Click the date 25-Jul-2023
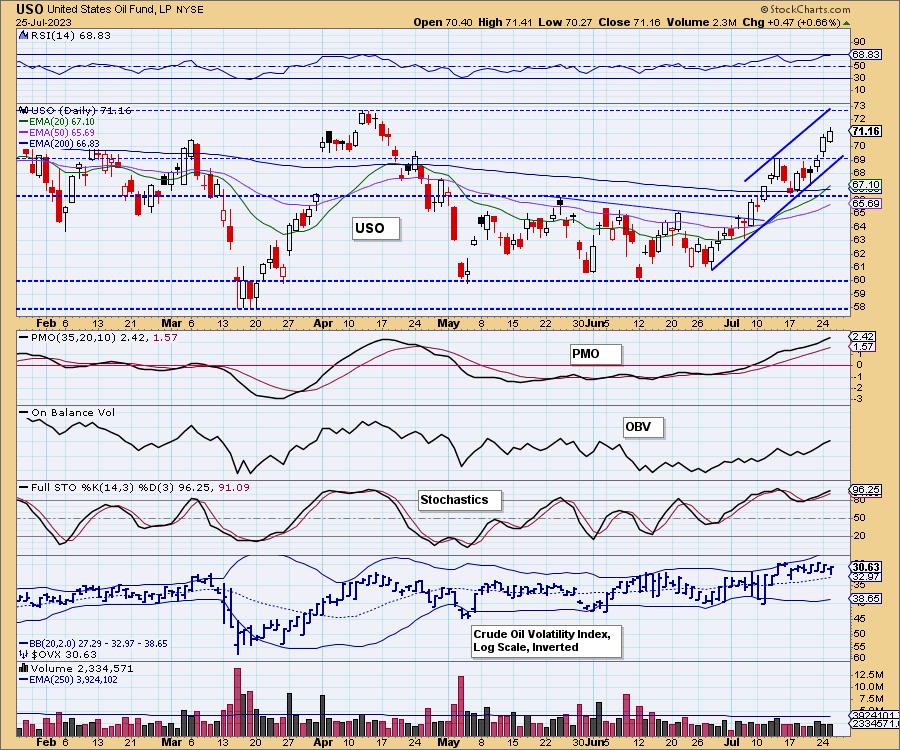Image resolution: width=900 pixels, height=750 pixels. click(x=44, y=22)
